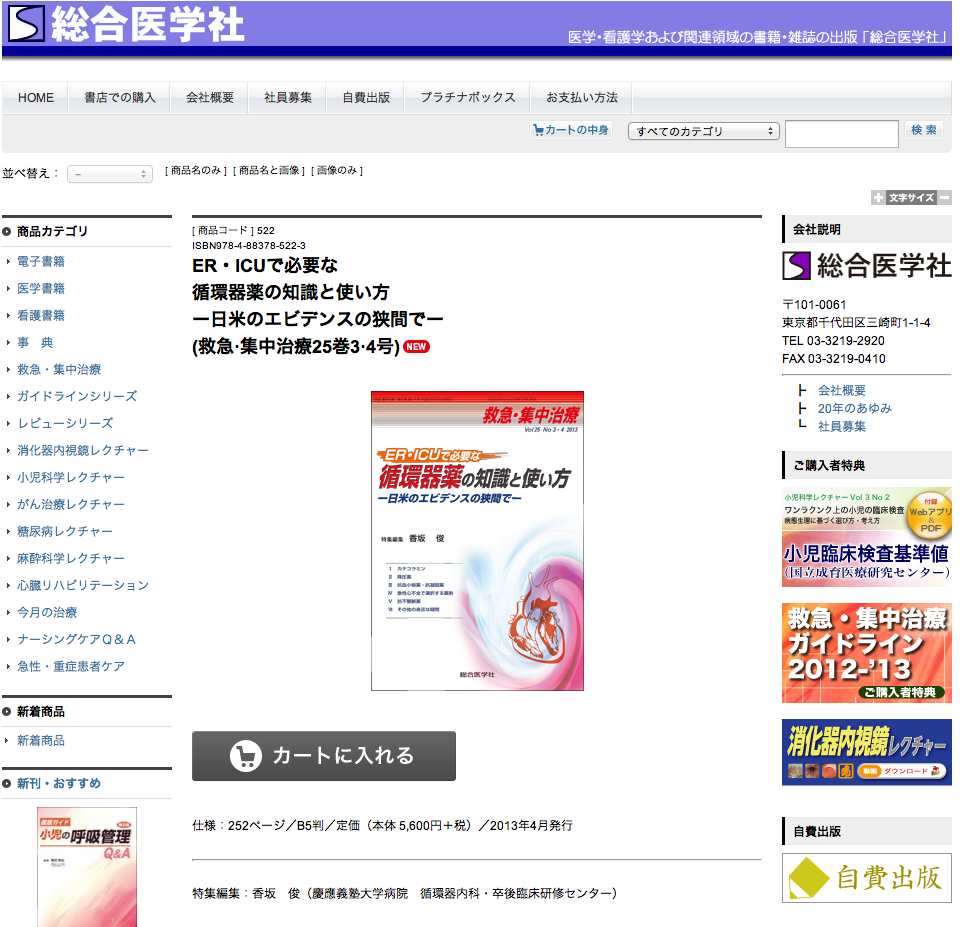The height and width of the screenshot is (927, 960).
Task: Open the ガイドラインシリーズ category
Action: pos(77,396)
